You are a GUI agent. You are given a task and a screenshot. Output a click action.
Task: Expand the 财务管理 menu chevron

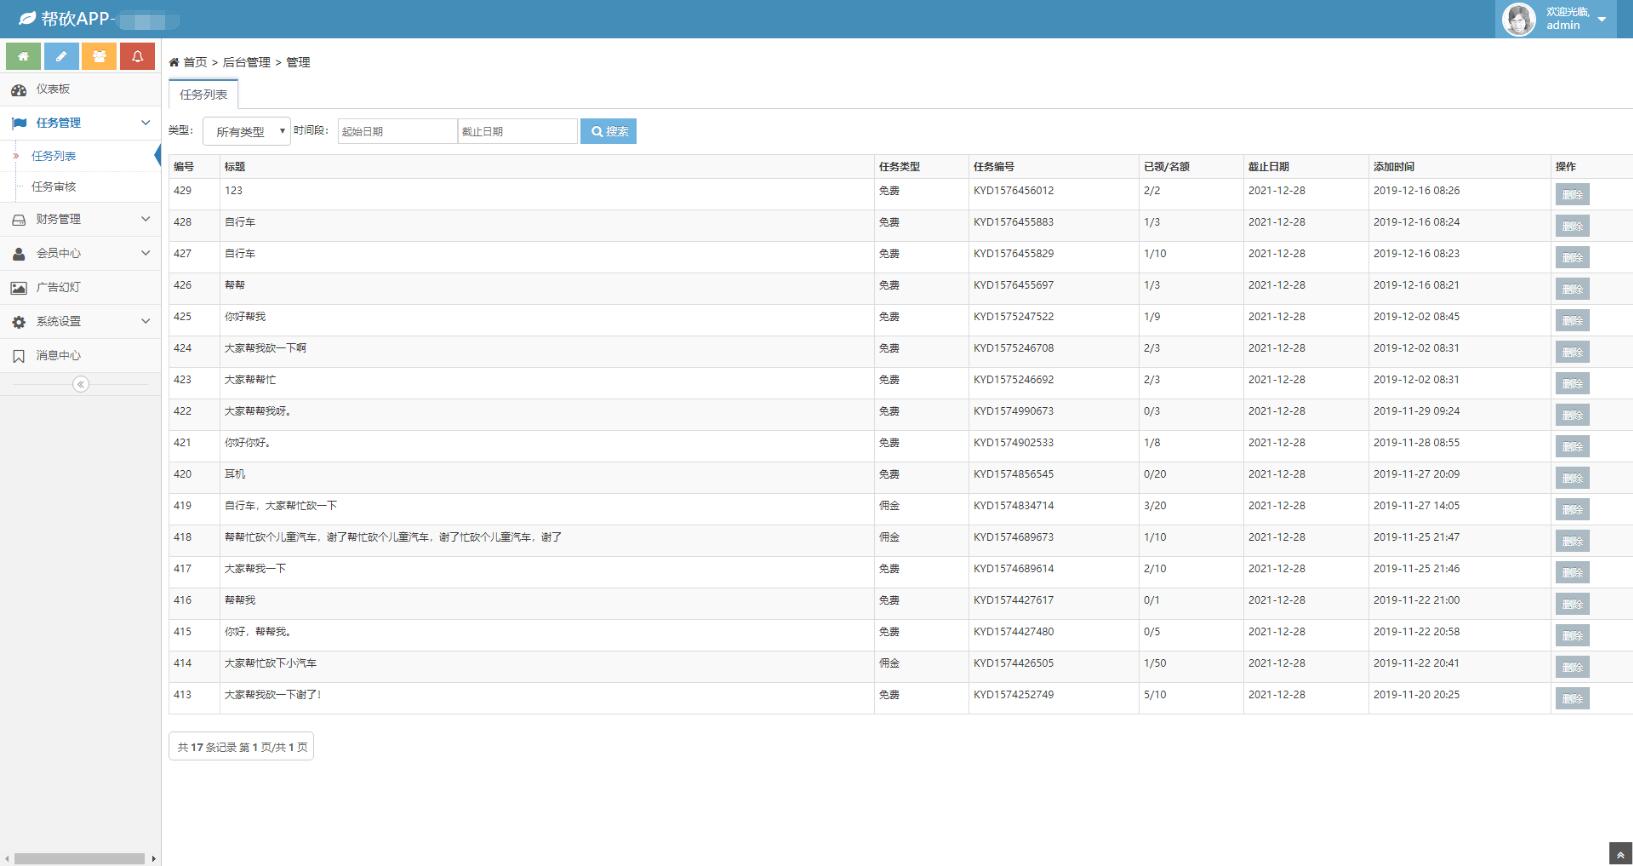(145, 219)
